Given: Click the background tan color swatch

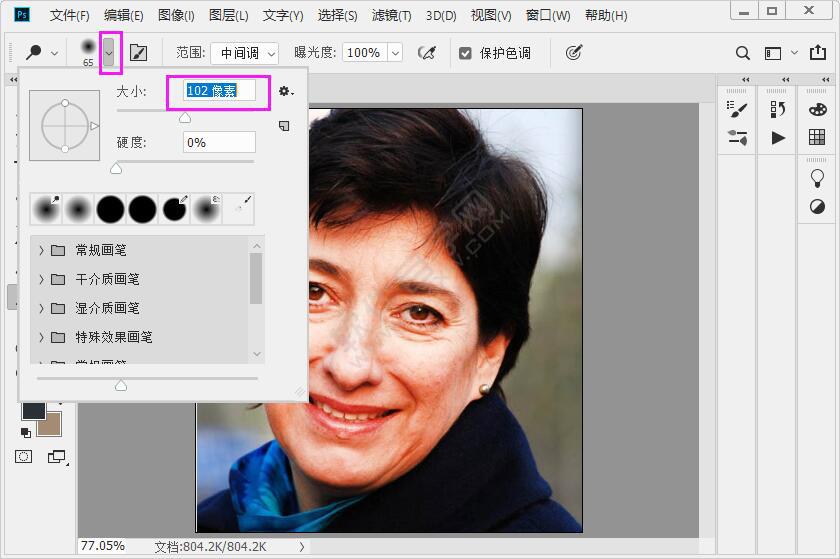Looking at the screenshot, I should click(50, 426).
